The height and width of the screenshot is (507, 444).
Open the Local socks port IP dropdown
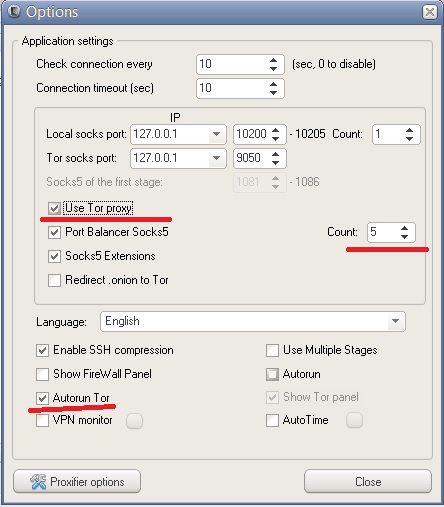216,134
